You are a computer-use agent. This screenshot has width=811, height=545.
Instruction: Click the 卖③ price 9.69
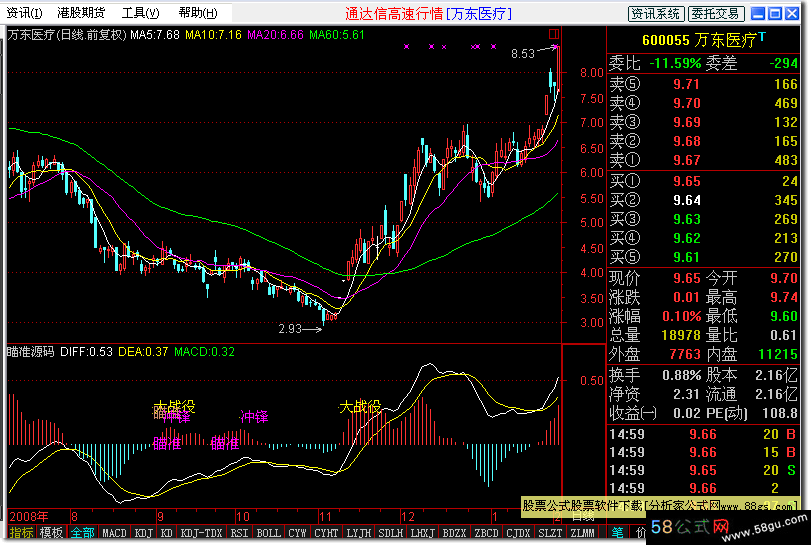[686, 122]
